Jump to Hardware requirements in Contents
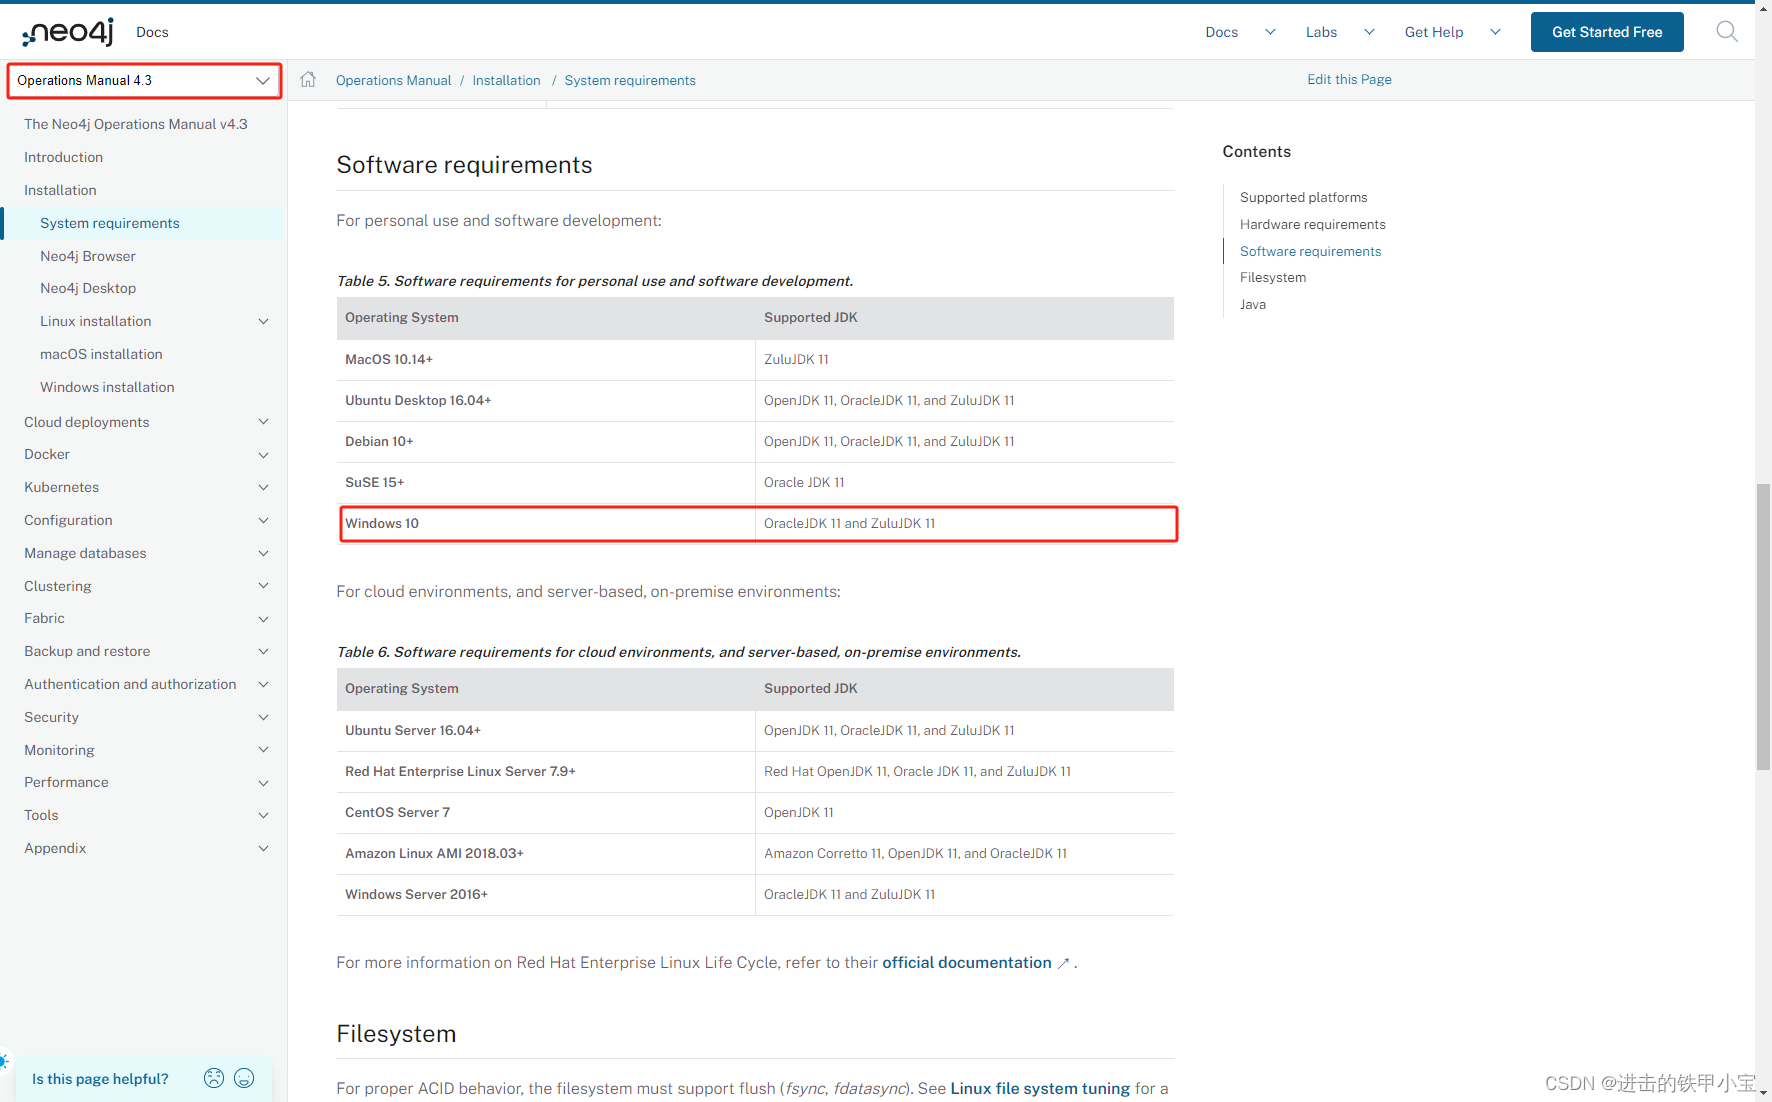The width and height of the screenshot is (1772, 1102). pos(1313,225)
